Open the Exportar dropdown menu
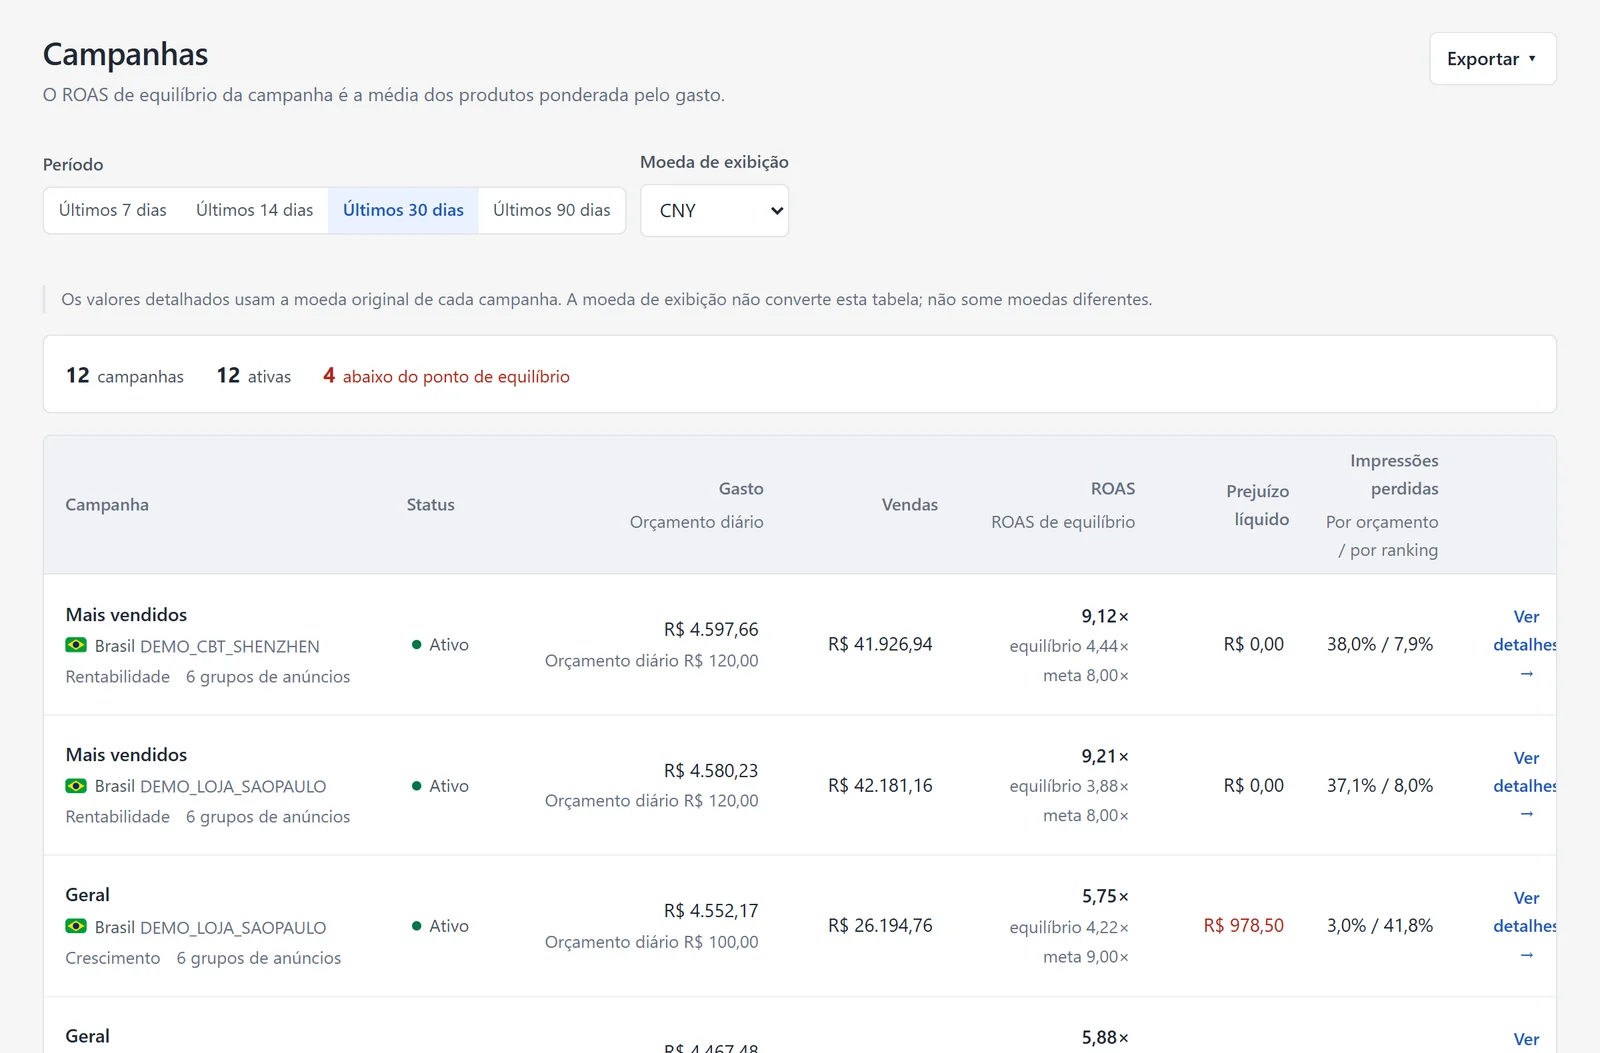Viewport: 1600px width, 1053px height. point(1492,59)
